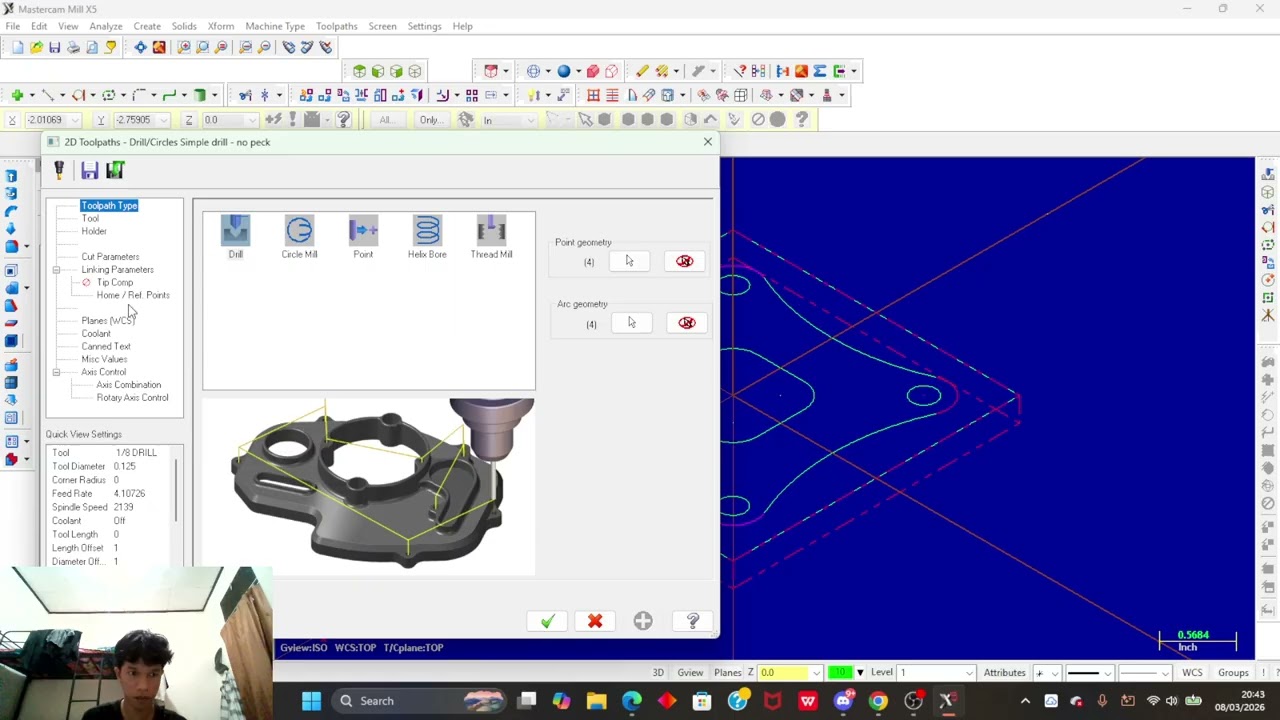Click the save parameters disk icon in dialog
This screenshot has height=720, width=1280.
(x=89, y=171)
